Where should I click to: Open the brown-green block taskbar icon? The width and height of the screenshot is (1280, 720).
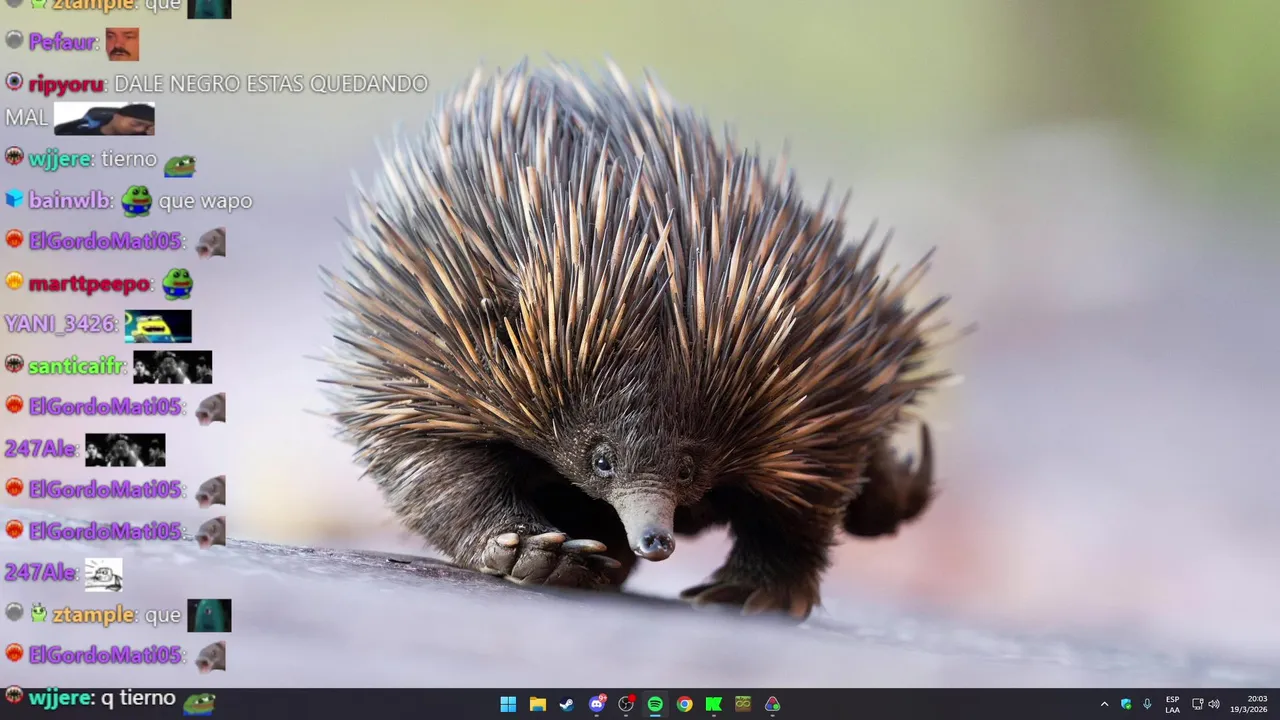coord(743,704)
